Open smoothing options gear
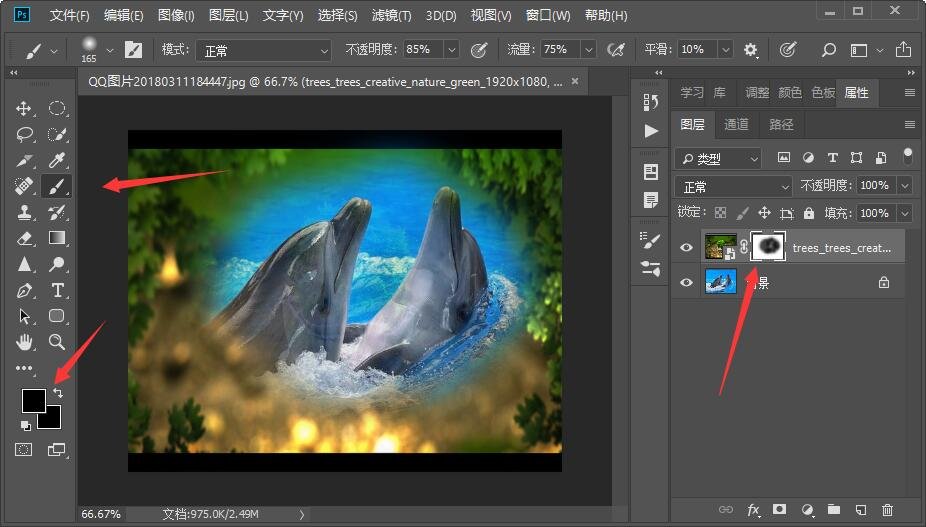This screenshot has width=926, height=527. pos(750,50)
